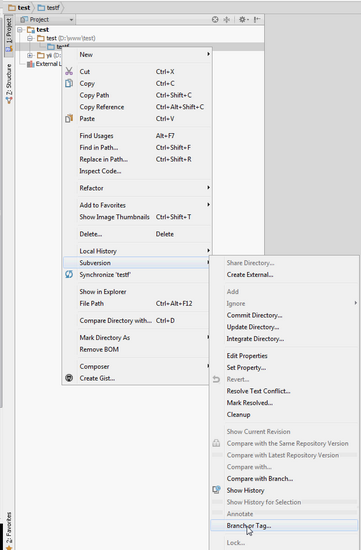Expand the New submenu arrow

click(208, 54)
